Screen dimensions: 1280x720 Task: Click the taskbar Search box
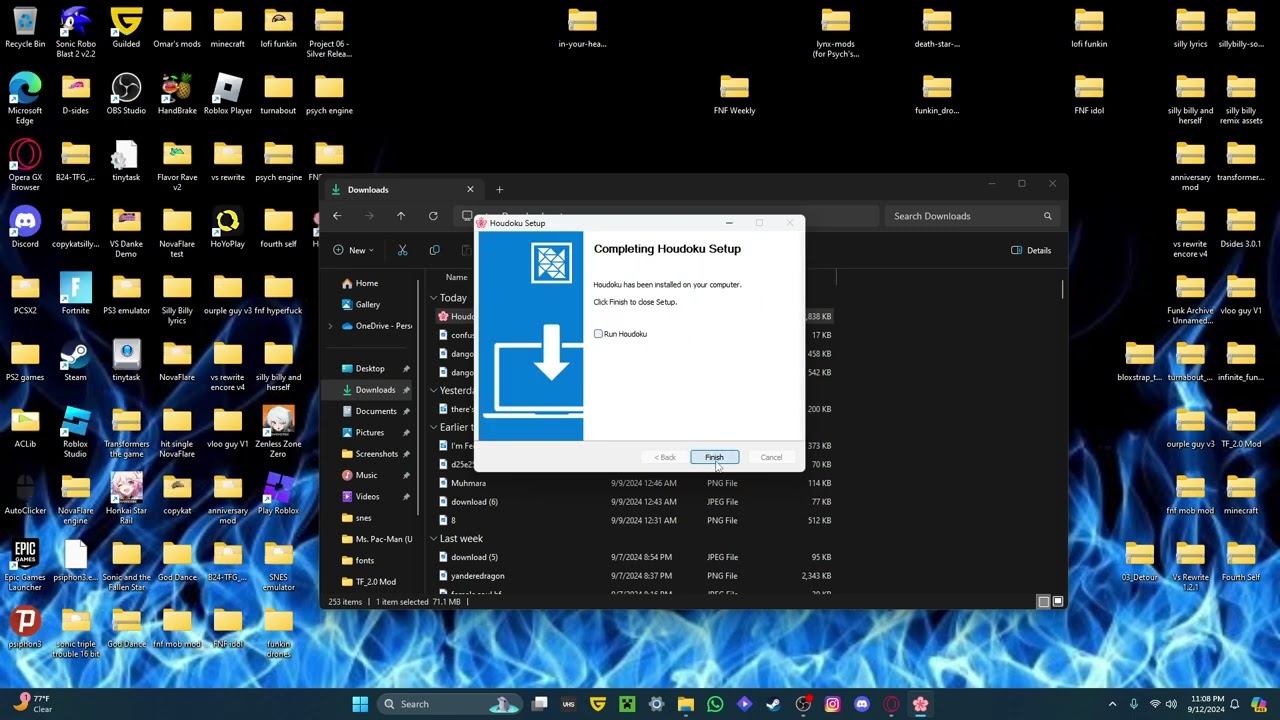[452, 704]
